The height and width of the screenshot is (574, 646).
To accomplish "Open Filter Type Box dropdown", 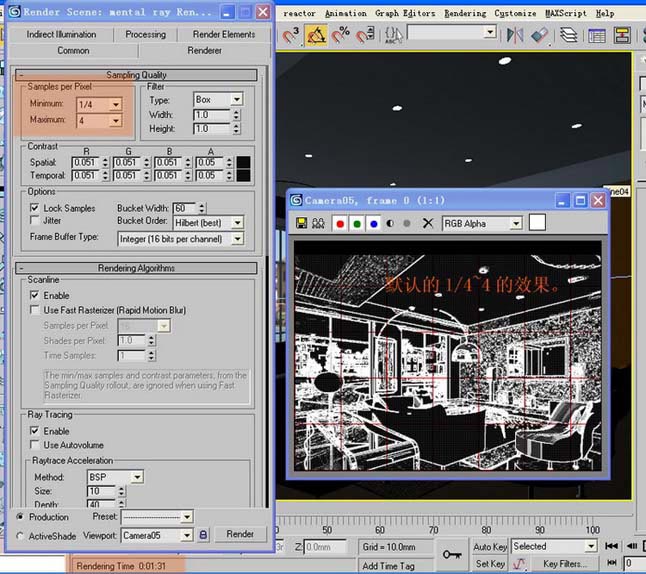I will tap(236, 99).
